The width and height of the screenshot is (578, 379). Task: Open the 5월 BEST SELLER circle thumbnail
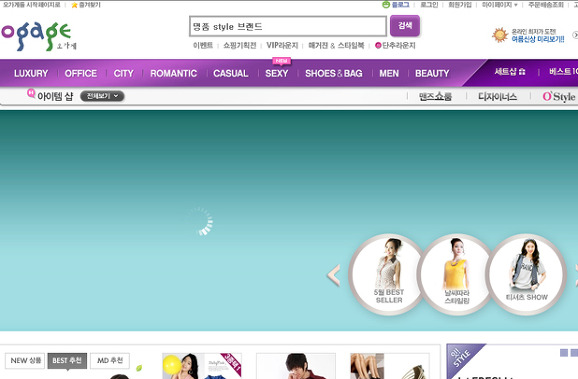click(x=388, y=274)
